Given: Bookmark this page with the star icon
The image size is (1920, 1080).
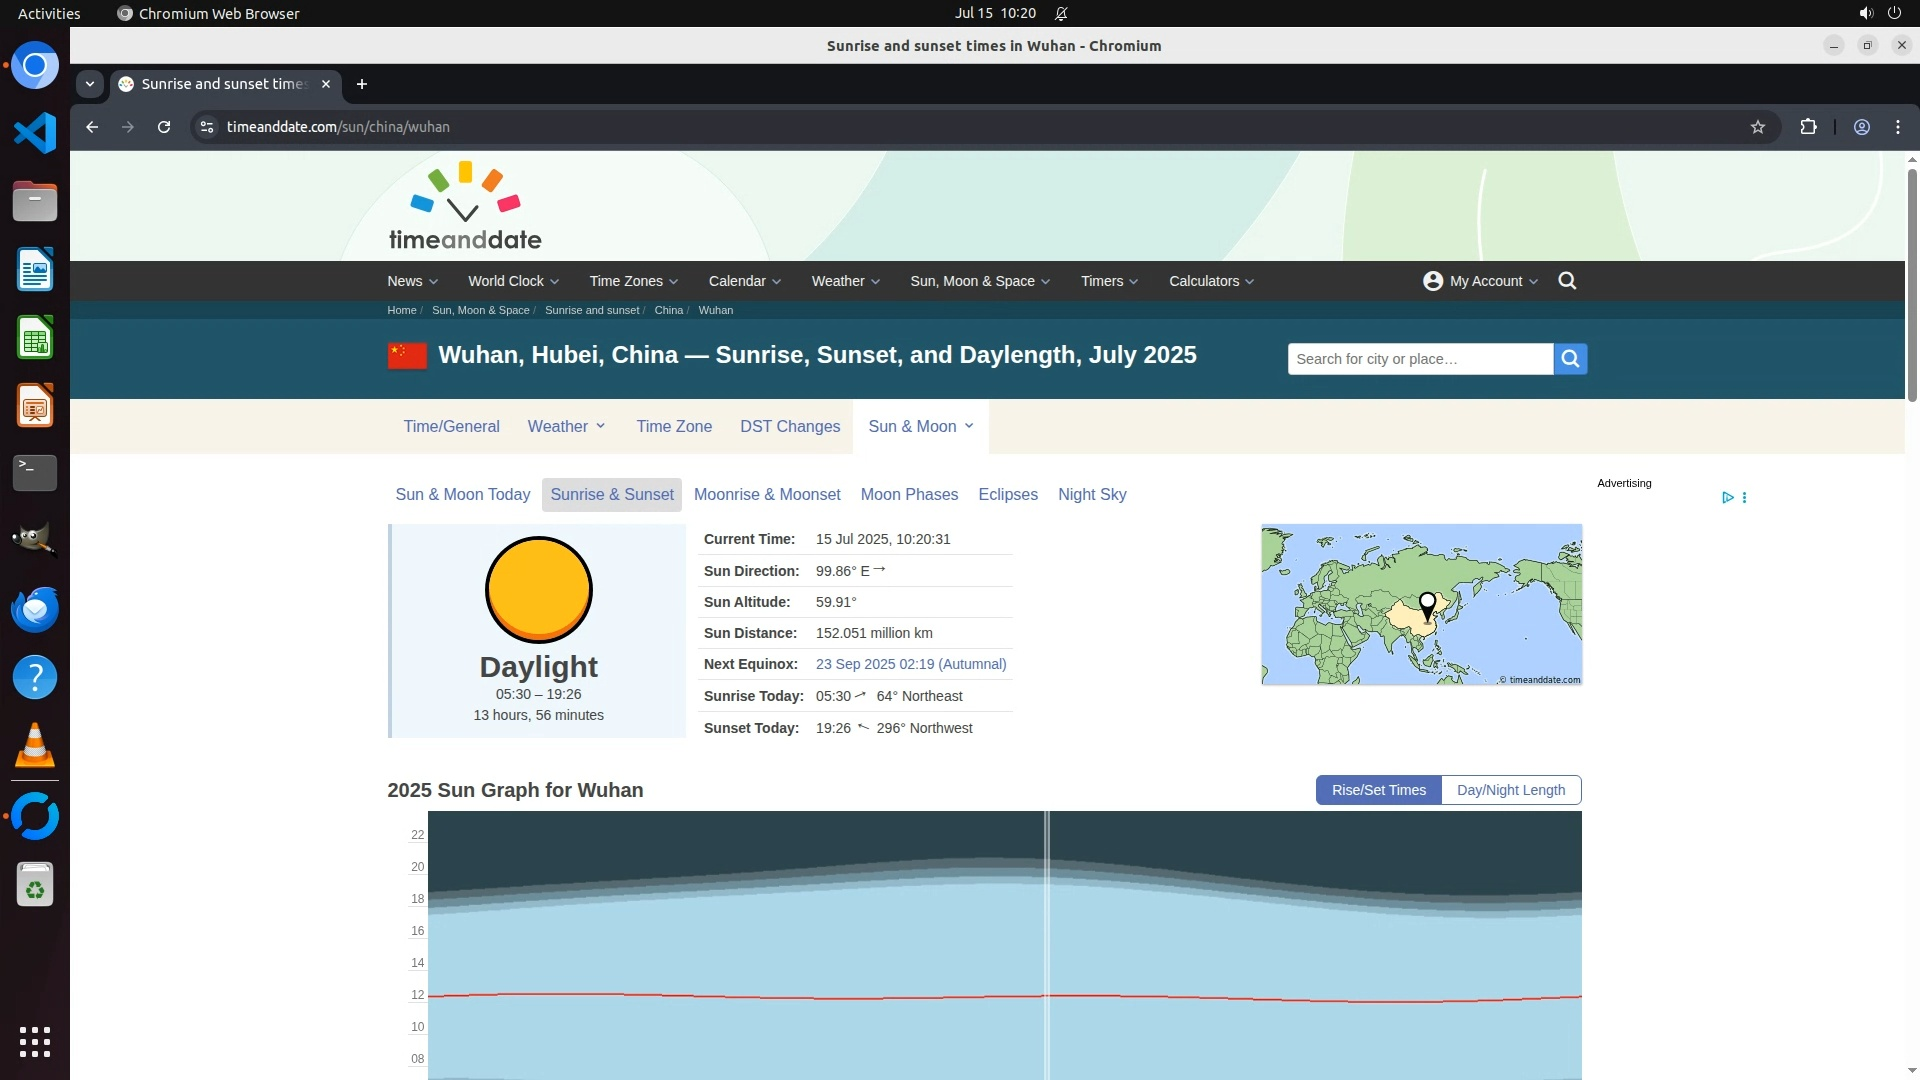Looking at the screenshot, I should (x=1758, y=127).
